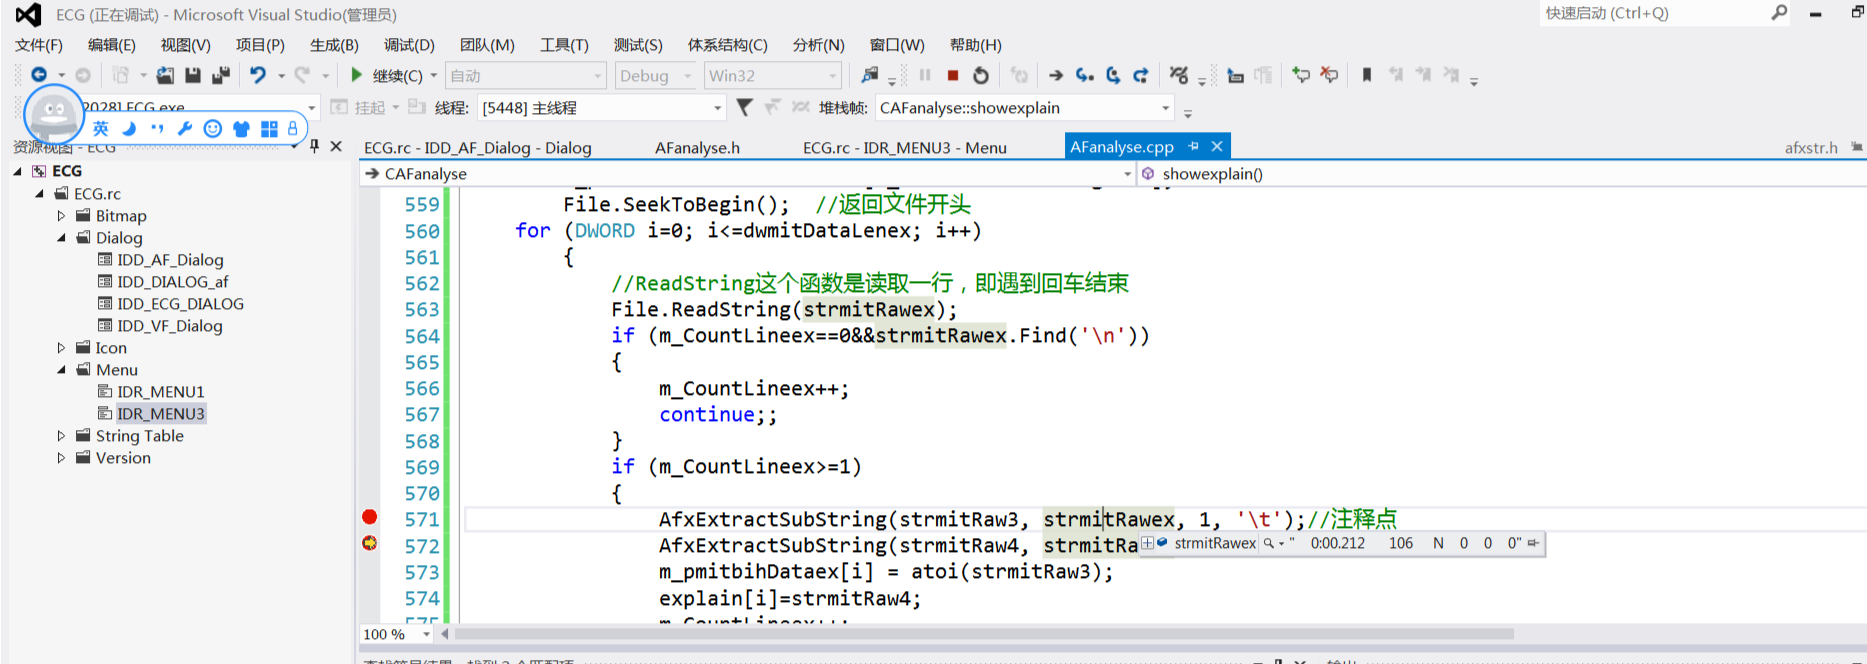Open the data tip visualizer magnifier
Screen dimensions: 1867x664
[x=1269, y=543]
